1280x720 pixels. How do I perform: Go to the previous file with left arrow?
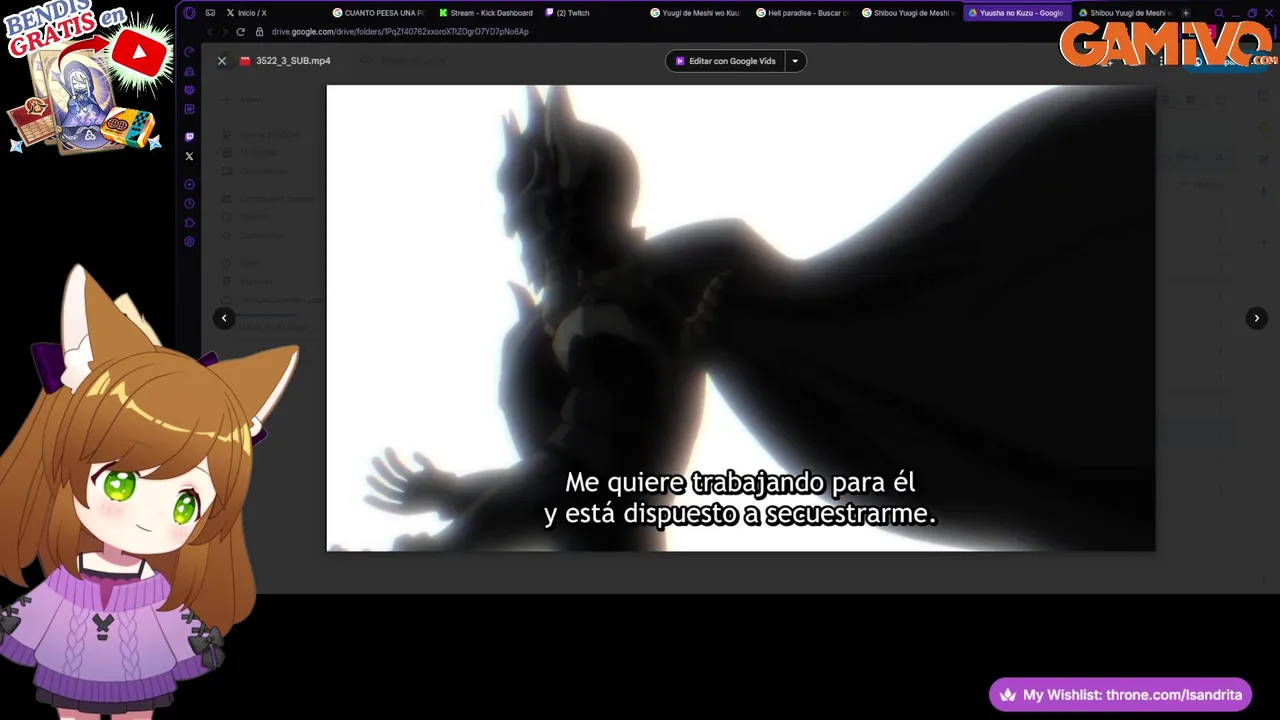[x=224, y=318]
